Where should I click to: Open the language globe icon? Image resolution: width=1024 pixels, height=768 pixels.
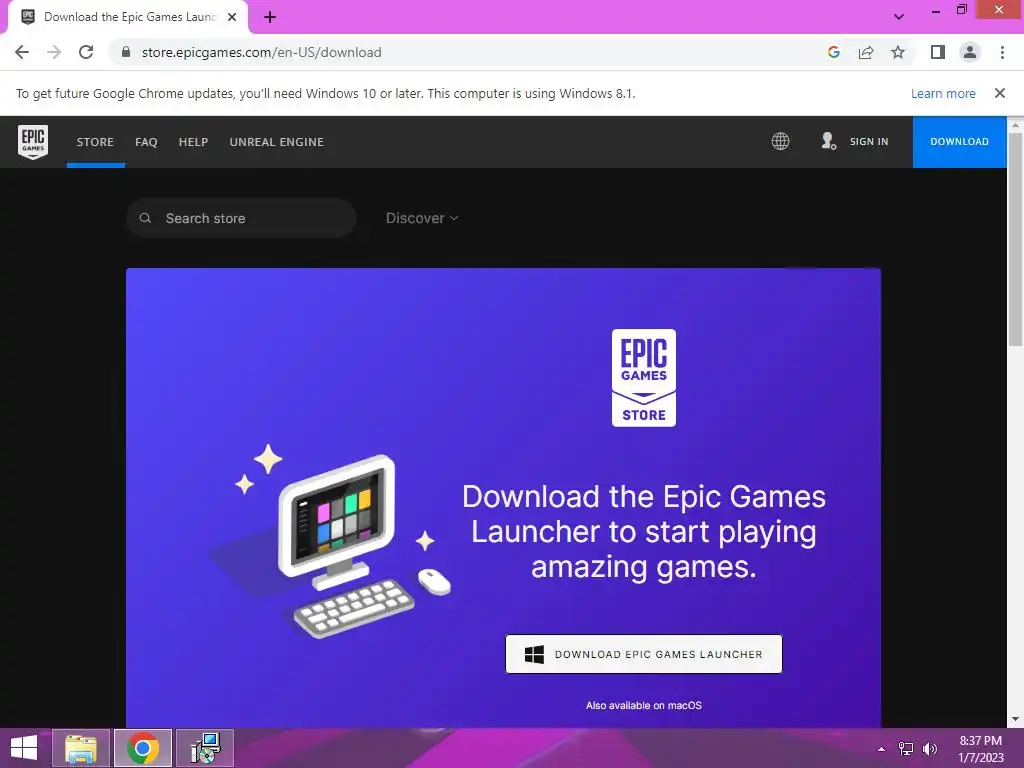(x=780, y=141)
